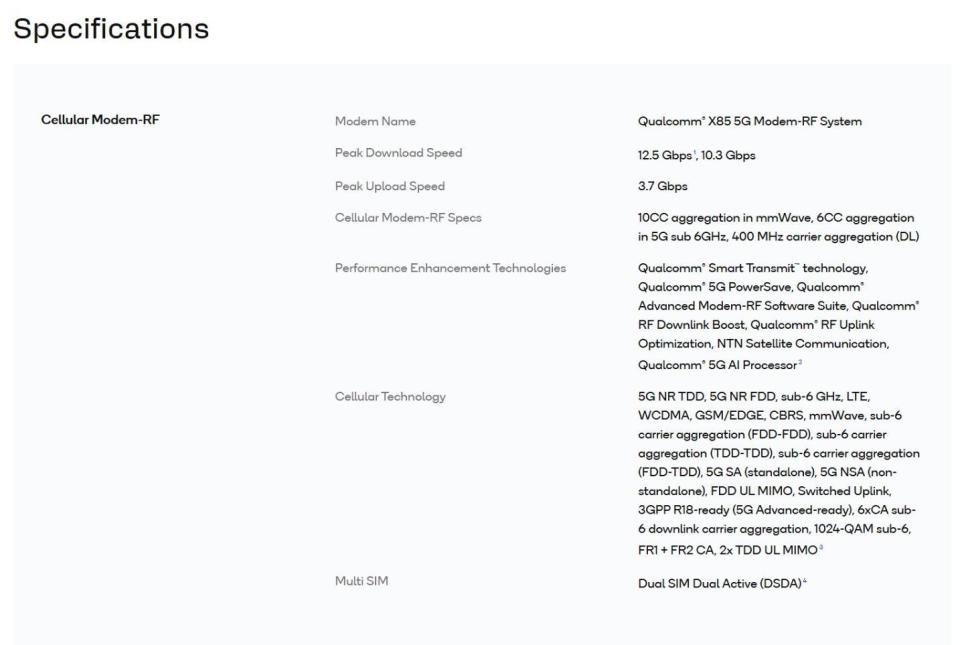Click the Peak Upload Speed label

point(390,186)
